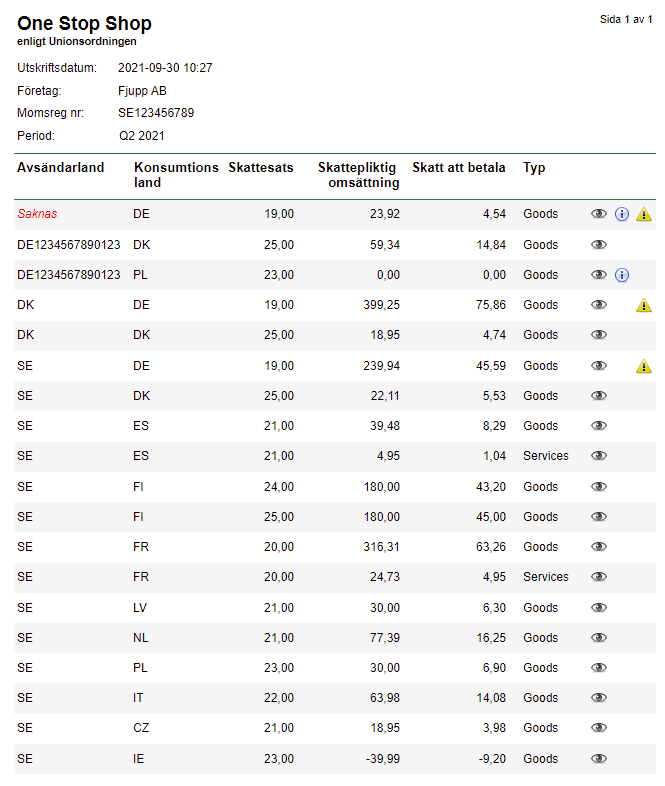The width and height of the screenshot is (665, 786).
Task: Click the Avsändarland column header
Action: 61,168
